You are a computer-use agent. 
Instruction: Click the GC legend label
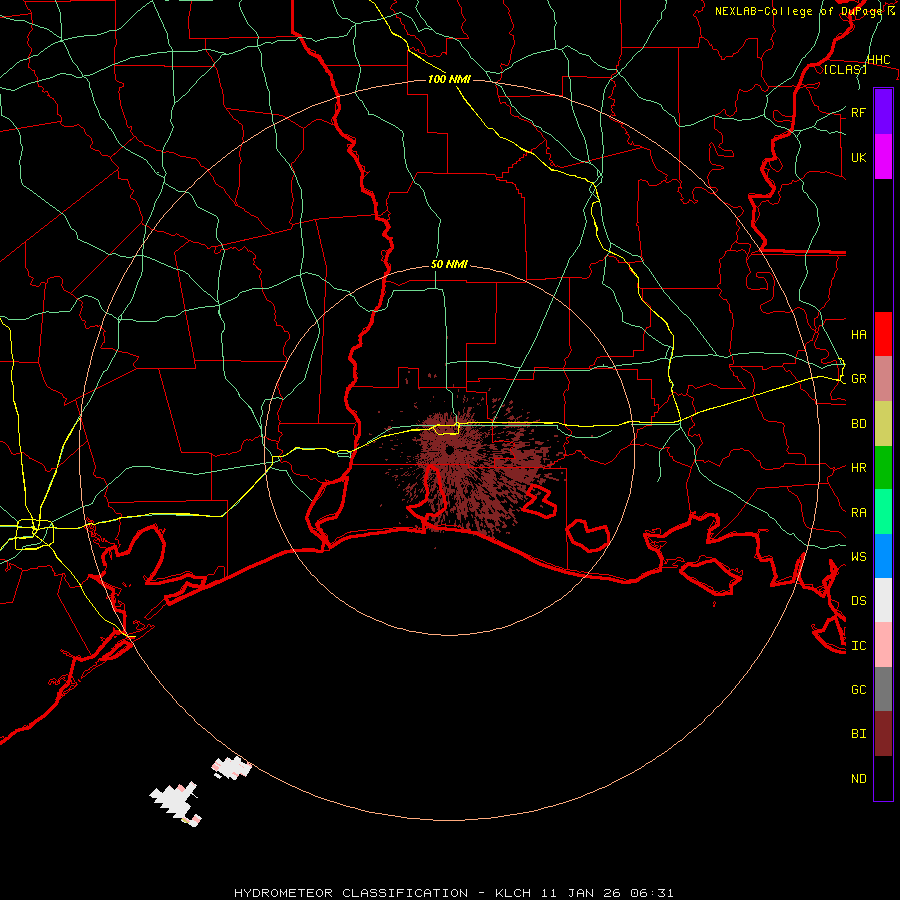[x=858, y=689]
